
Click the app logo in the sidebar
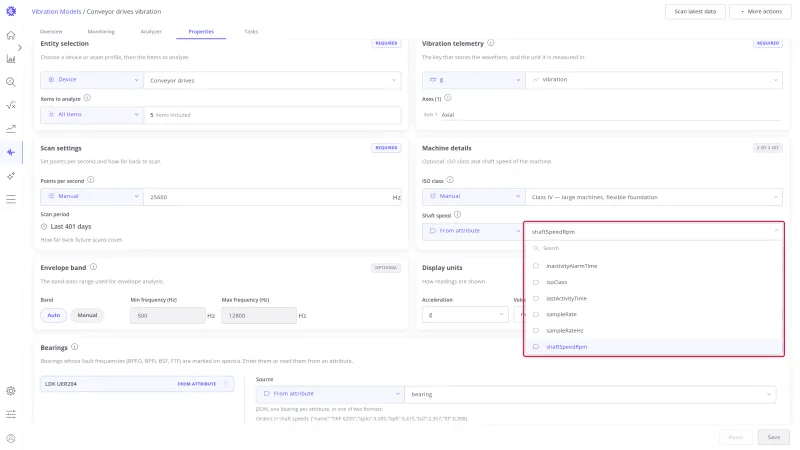point(11,11)
